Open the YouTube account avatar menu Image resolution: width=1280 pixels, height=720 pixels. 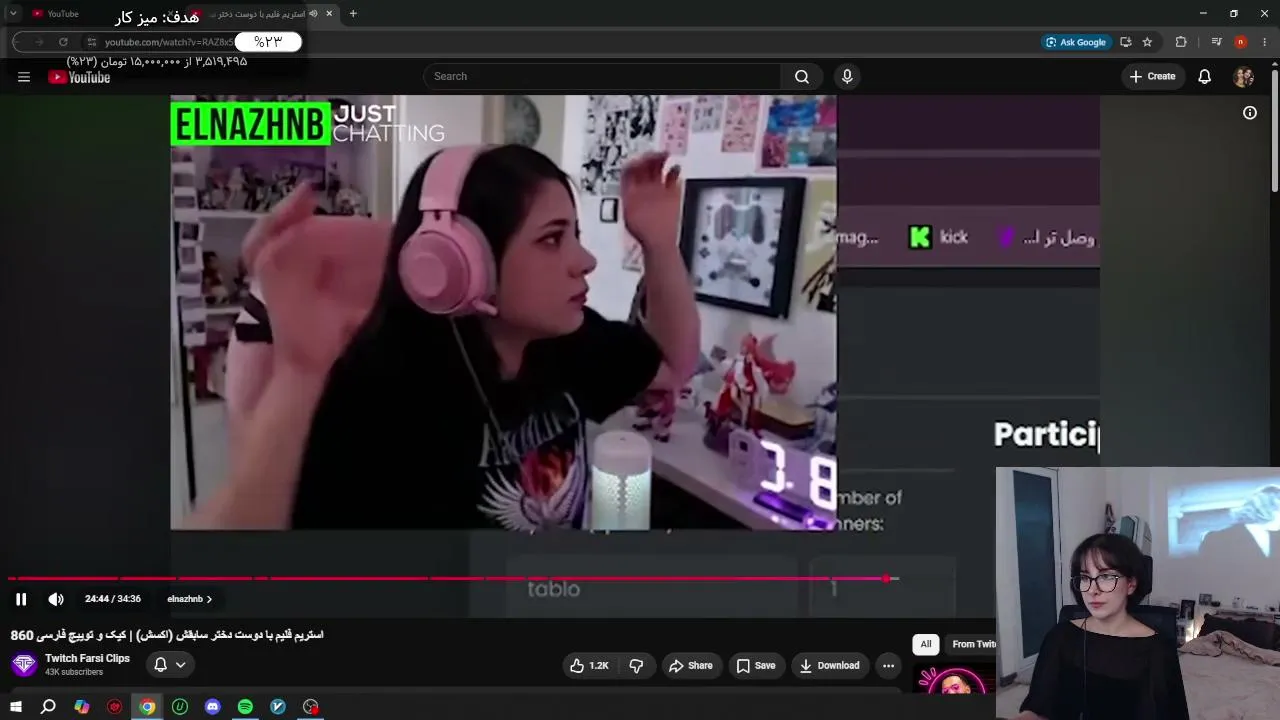coord(1243,77)
